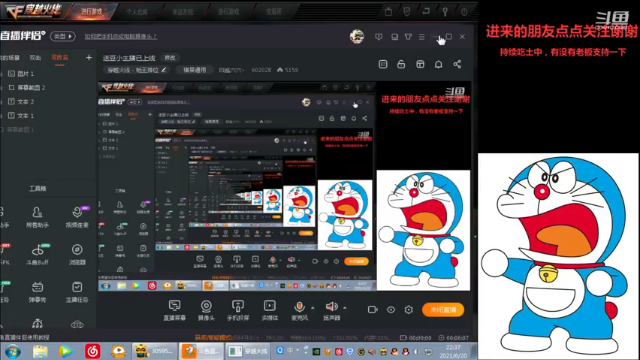
Task: Open the phone-as-webcam help link
Action: (x=120, y=36)
